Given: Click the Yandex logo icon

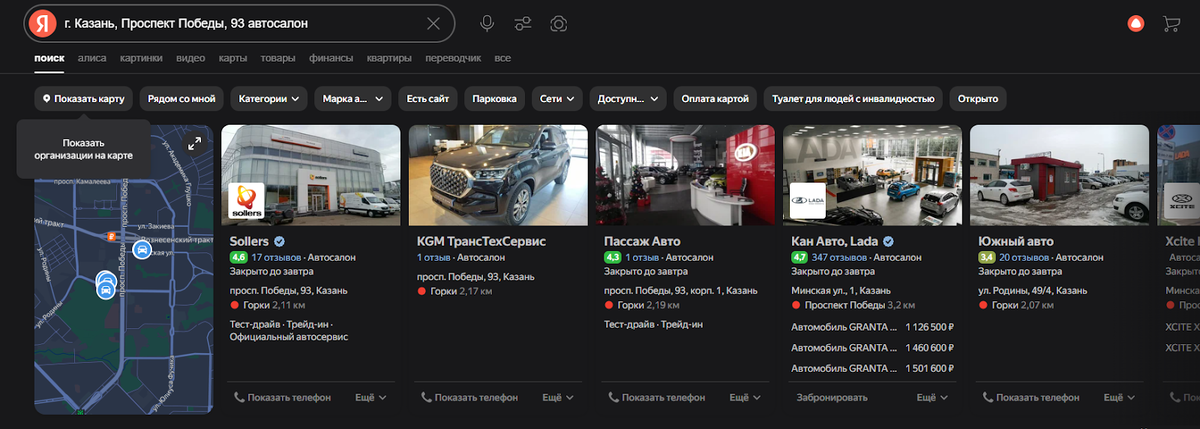Looking at the screenshot, I should (x=40, y=23).
